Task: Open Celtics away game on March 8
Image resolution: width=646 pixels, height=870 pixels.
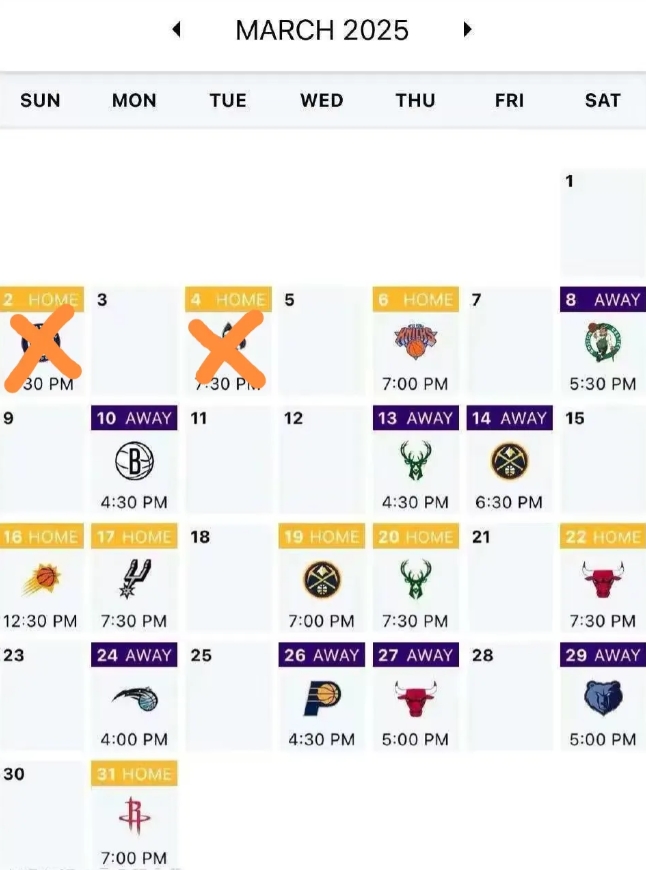Action: pyautogui.click(x=603, y=341)
